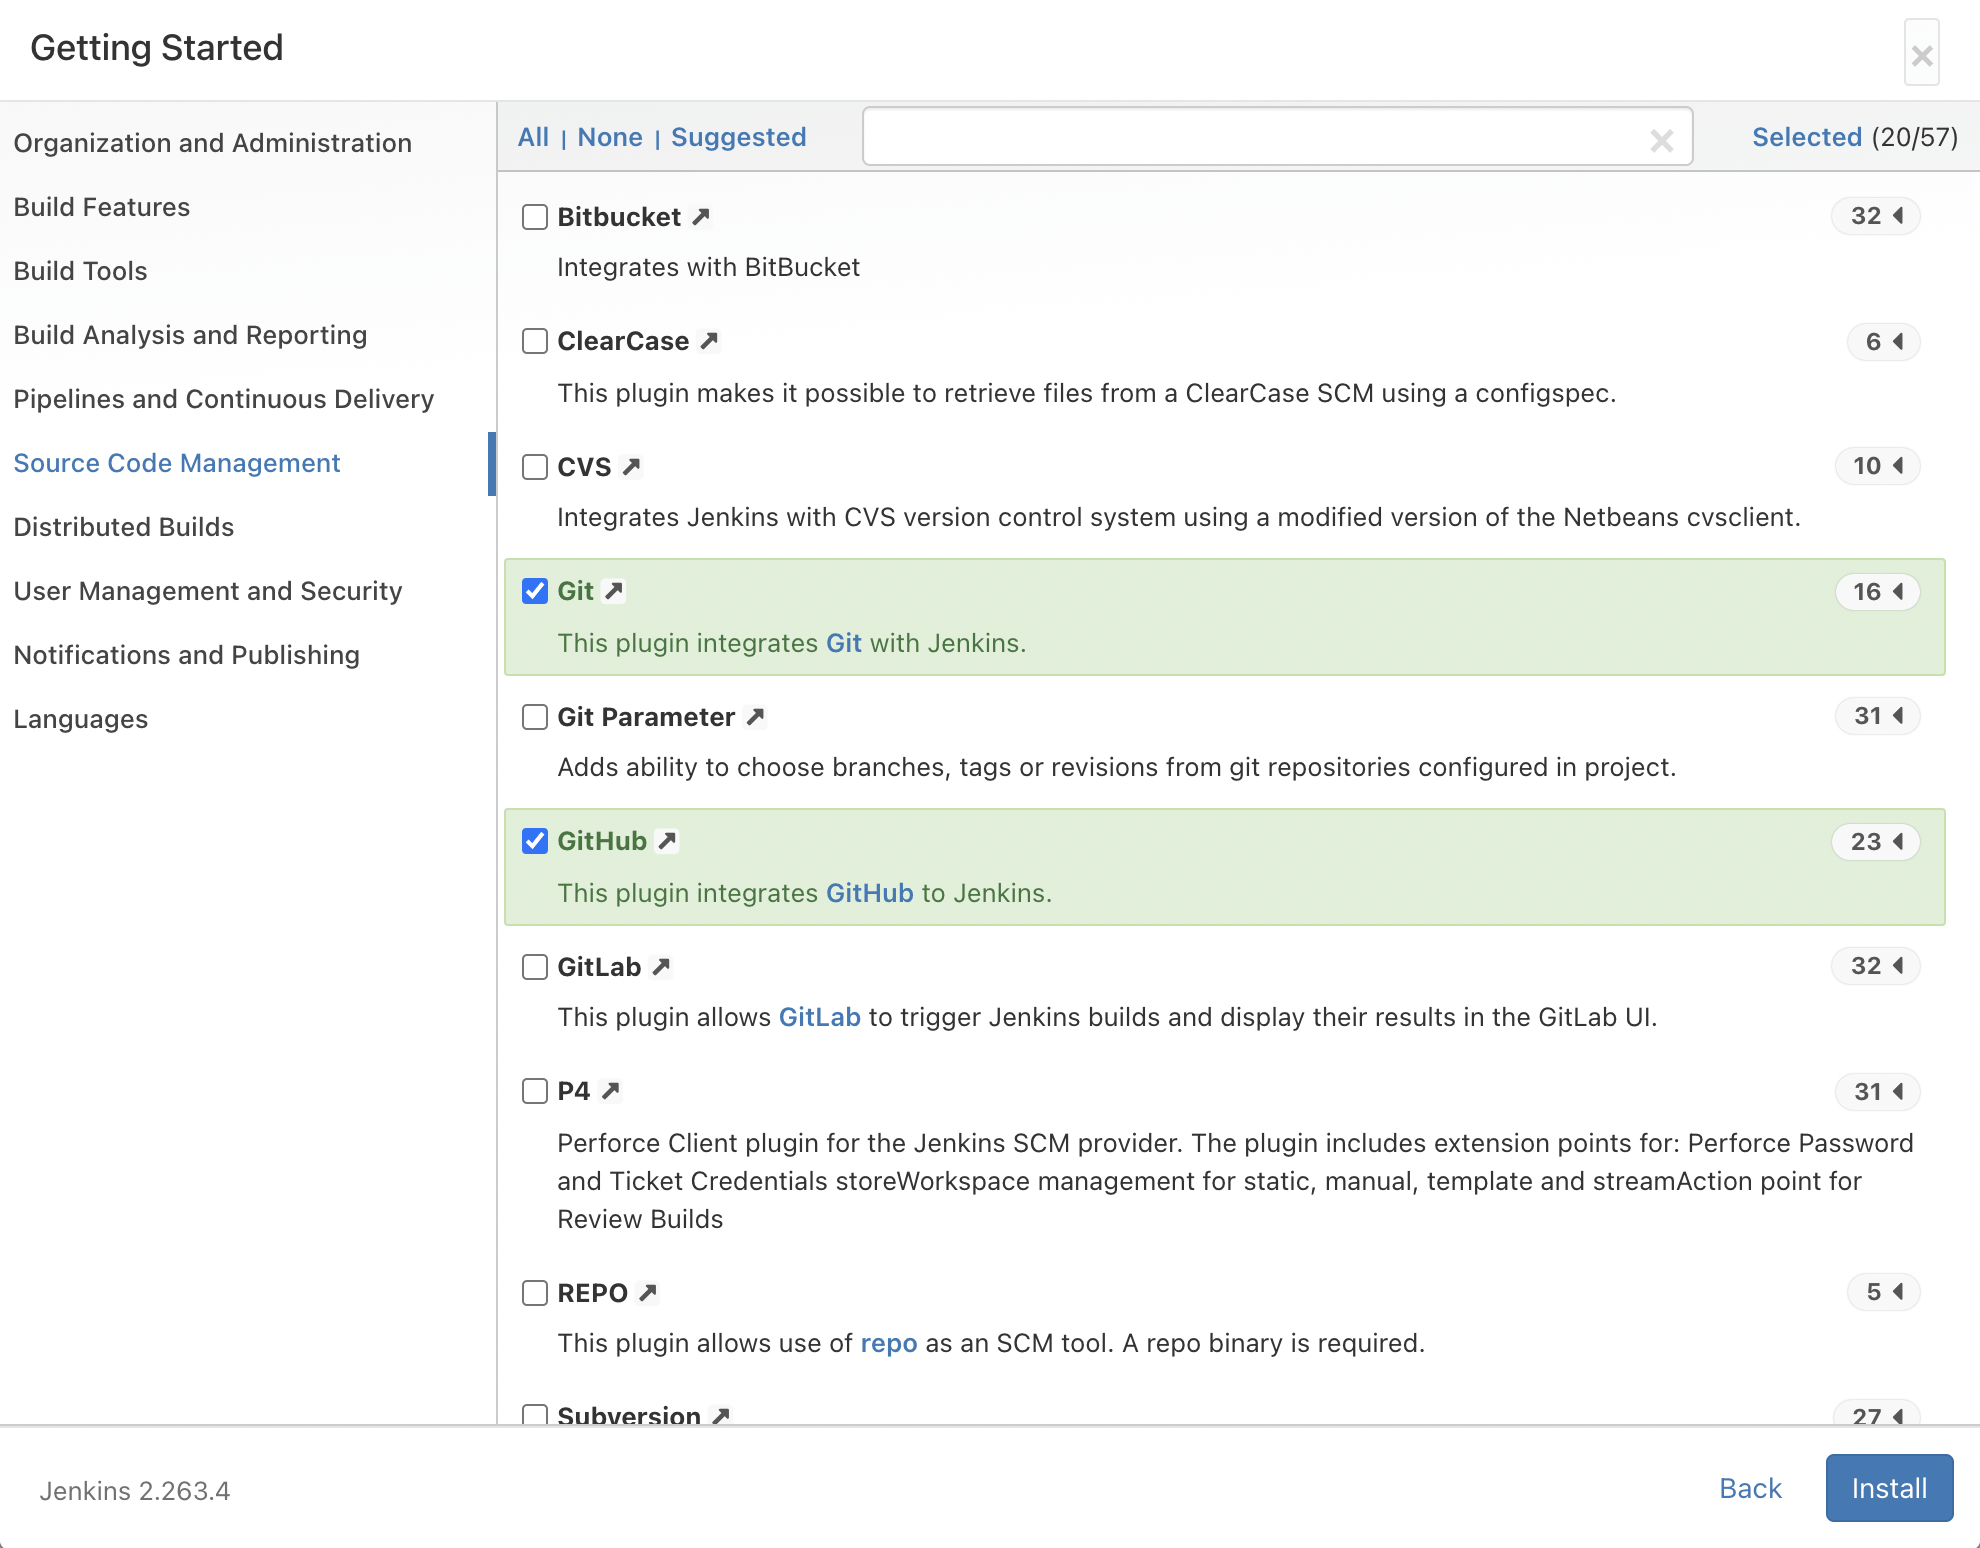Open Pipelines and Continuous Delivery category
Image resolution: width=1980 pixels, height=1548 pixels.
pyautogui.click(x=224, y=399)
